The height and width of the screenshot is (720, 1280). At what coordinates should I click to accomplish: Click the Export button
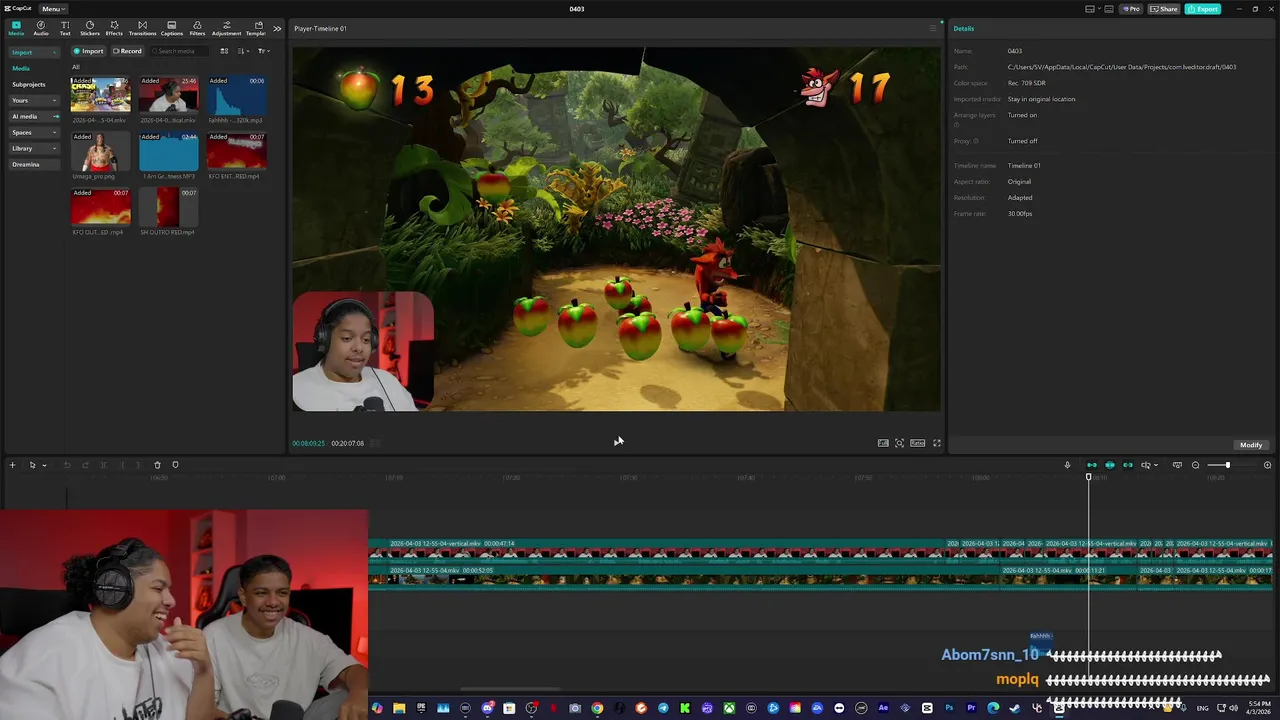point(1203,9)
